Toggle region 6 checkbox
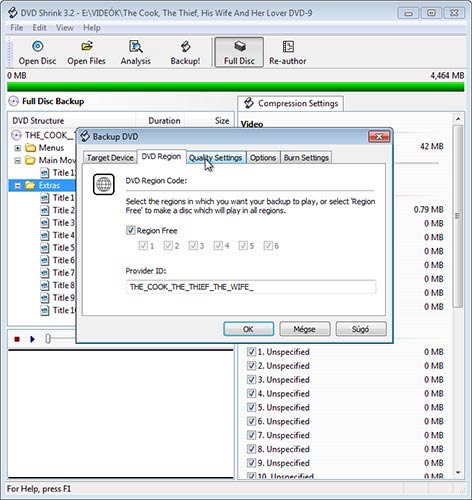 [x=268, y=246]
